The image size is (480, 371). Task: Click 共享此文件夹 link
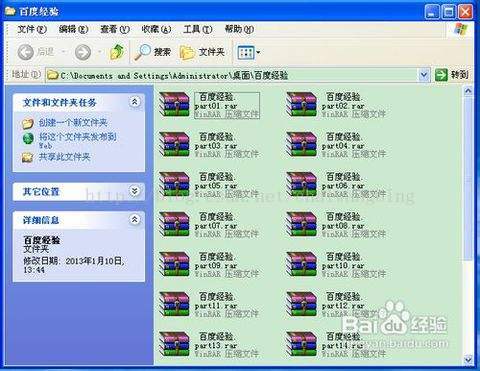coord(64,157)
